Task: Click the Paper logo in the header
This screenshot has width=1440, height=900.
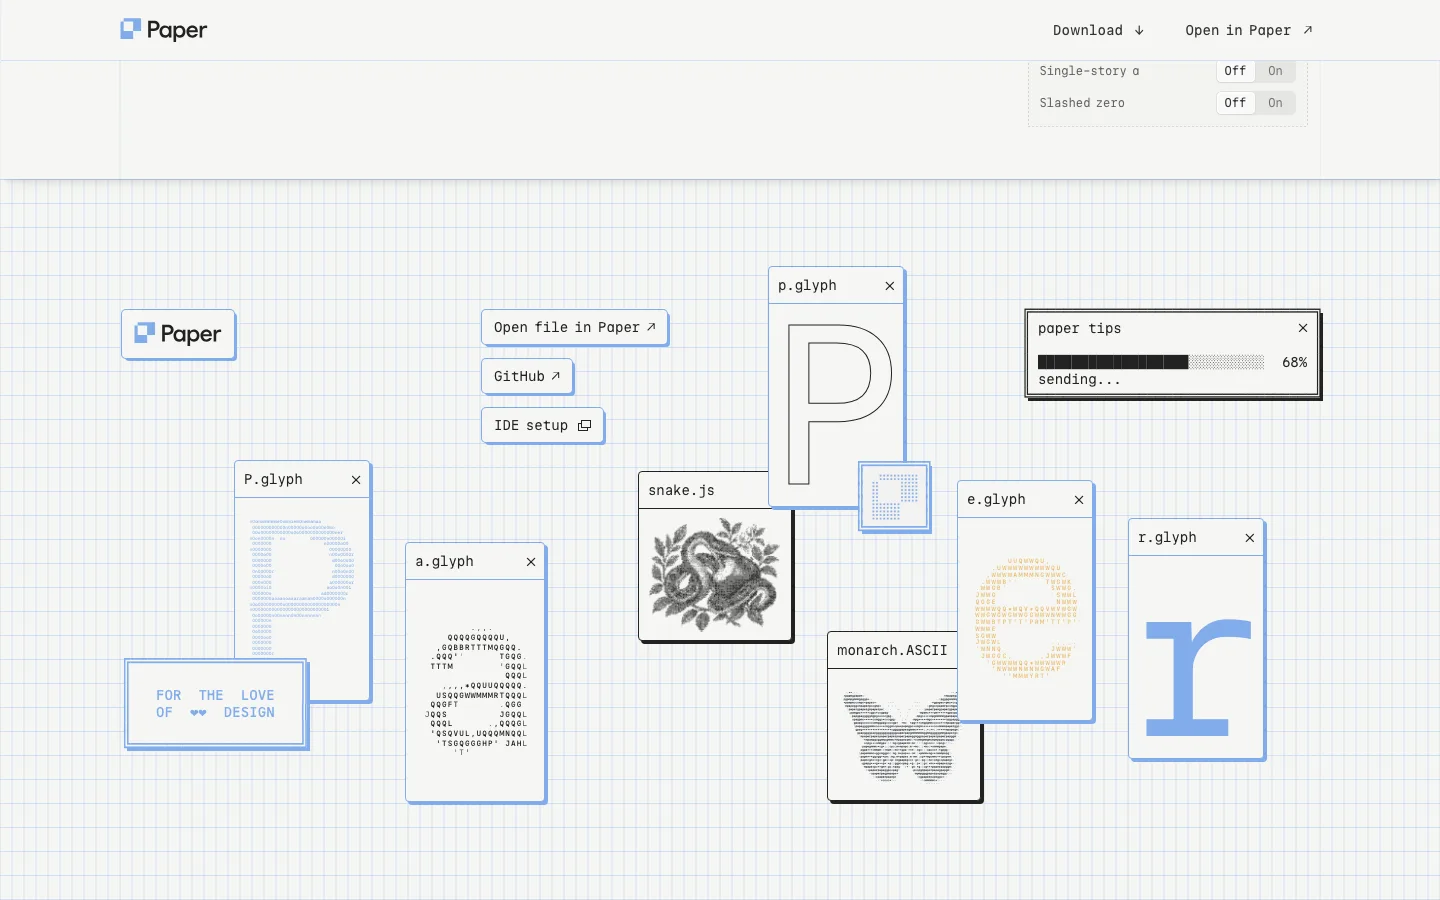Action: pos(164,30)
